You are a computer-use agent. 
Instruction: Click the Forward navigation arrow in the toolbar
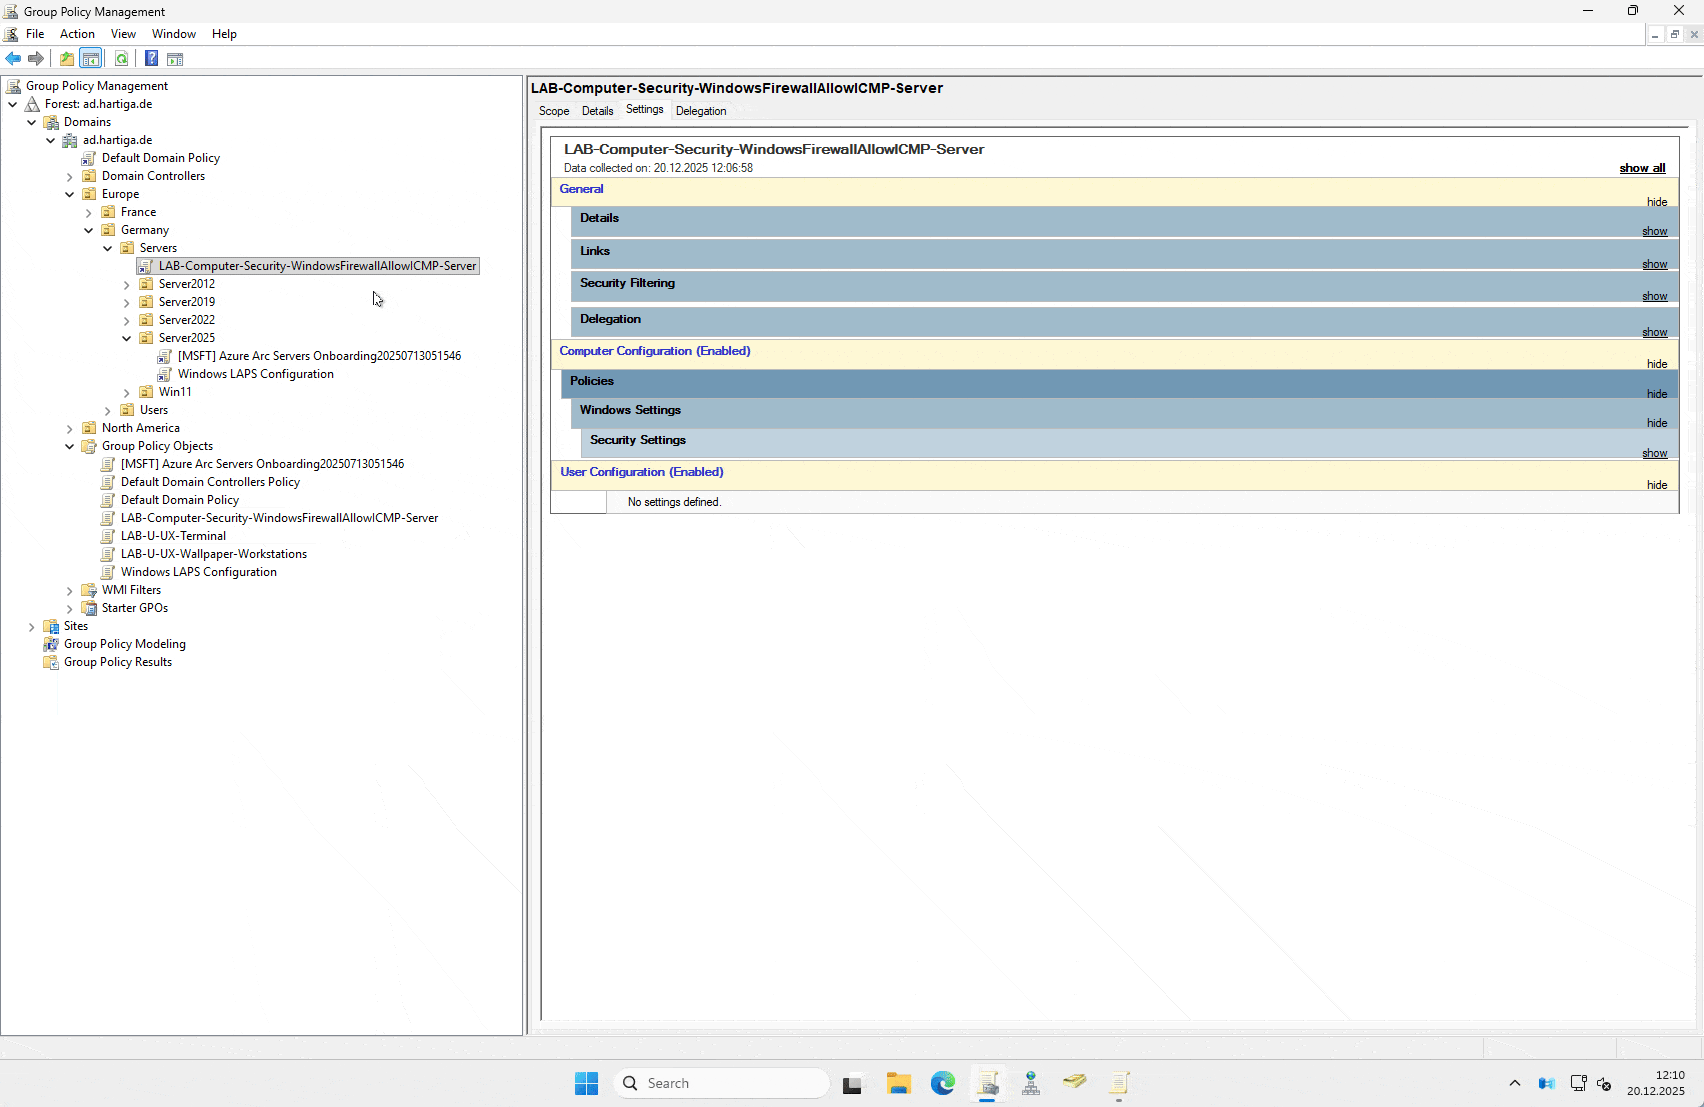pyautogui.click(x=36, y=58)
